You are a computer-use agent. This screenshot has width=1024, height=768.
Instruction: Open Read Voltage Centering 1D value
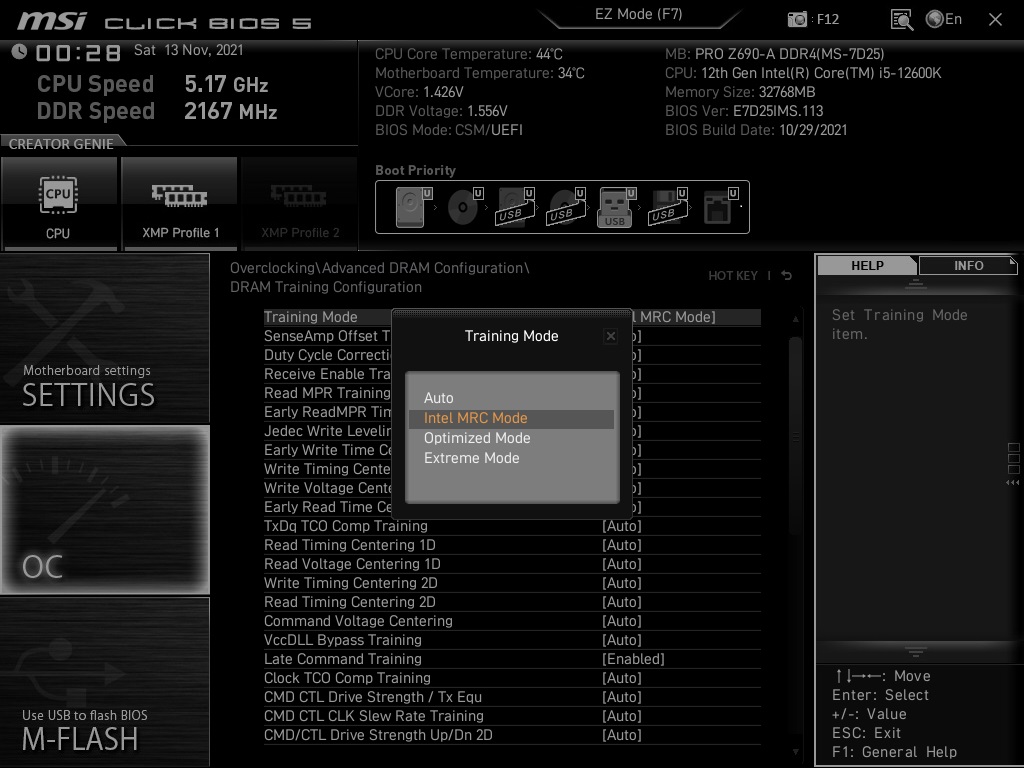[622, 564]
